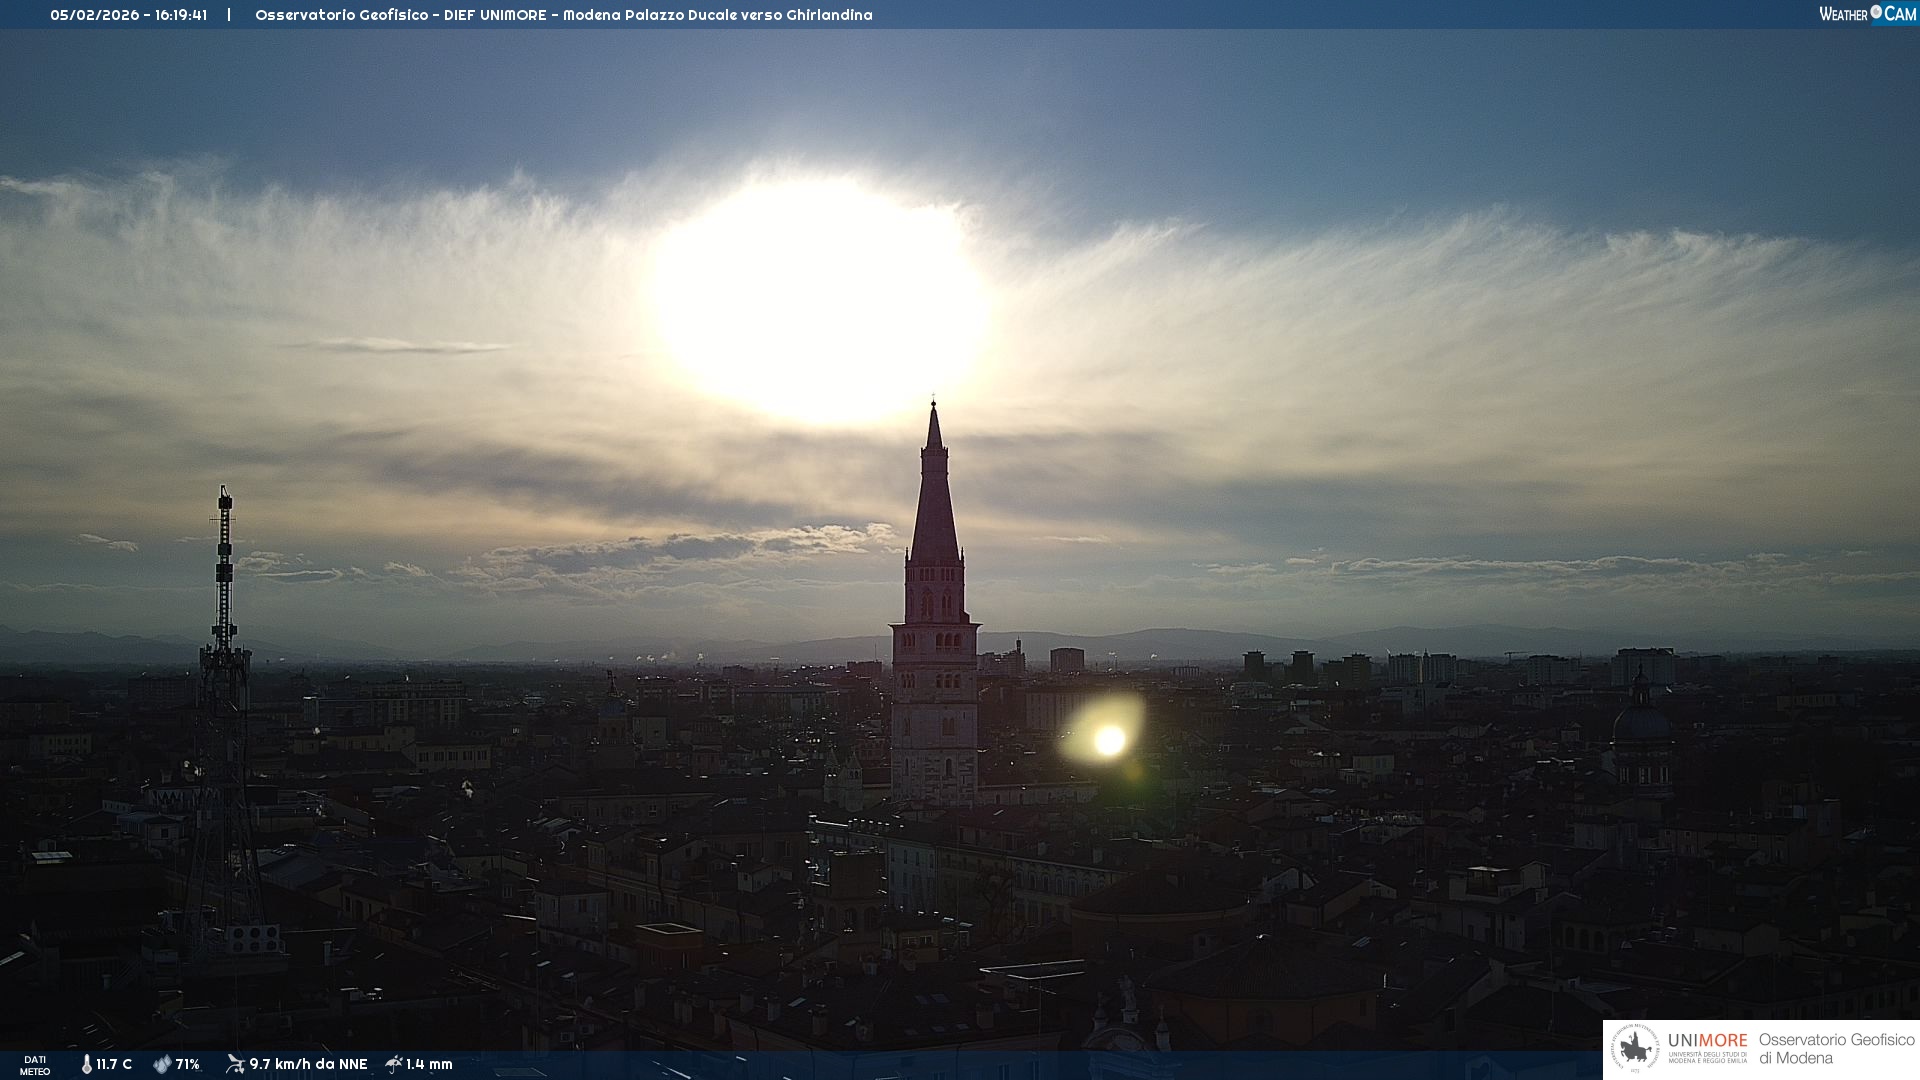Click the 16:19:41 time stamp
The image size is (1920, 1080).
pyautogui.click(x=181, y=15)
